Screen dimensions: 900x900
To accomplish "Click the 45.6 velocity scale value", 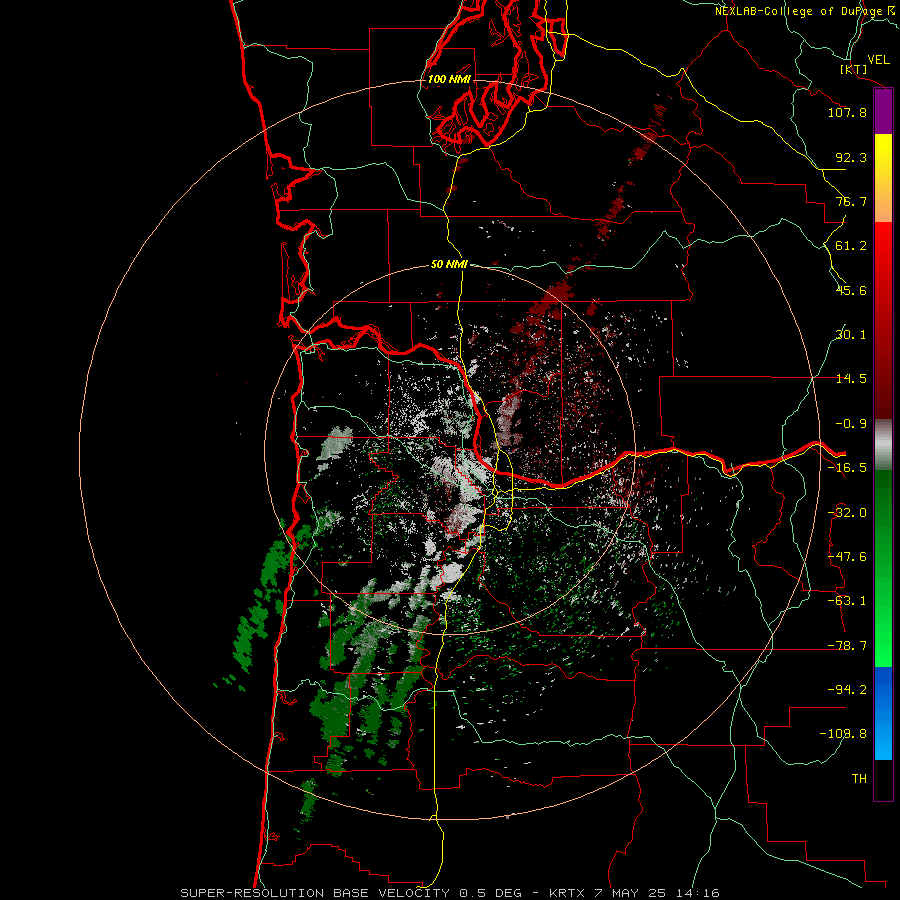I will pyautogui.click(x=851, y=290).
